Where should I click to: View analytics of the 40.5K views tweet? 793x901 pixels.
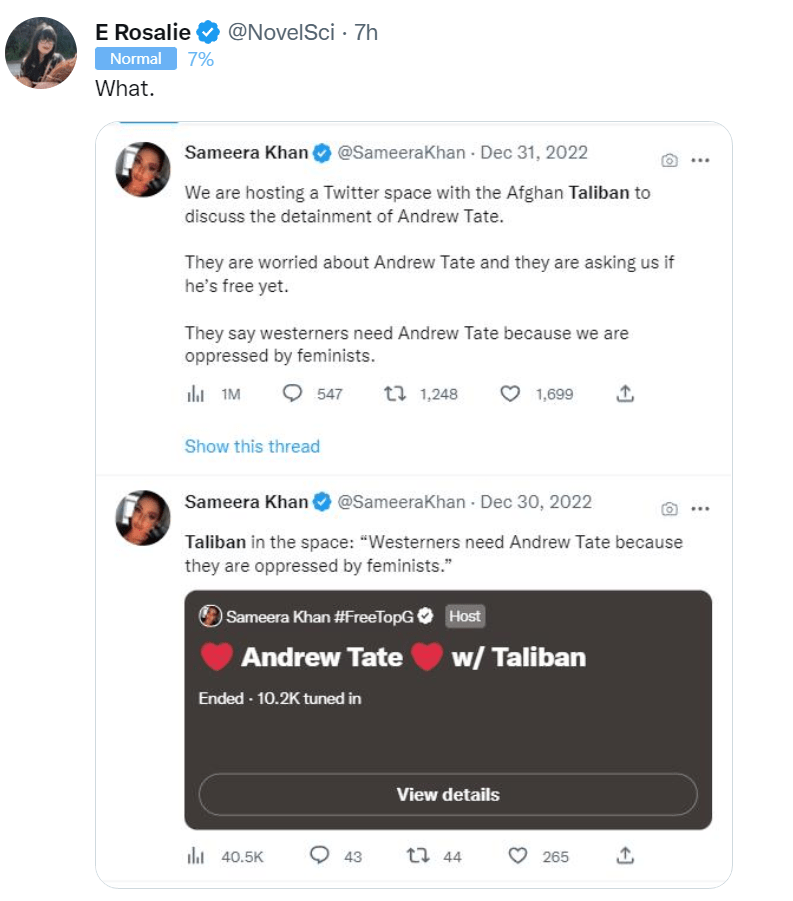click(x=196, y=856)
